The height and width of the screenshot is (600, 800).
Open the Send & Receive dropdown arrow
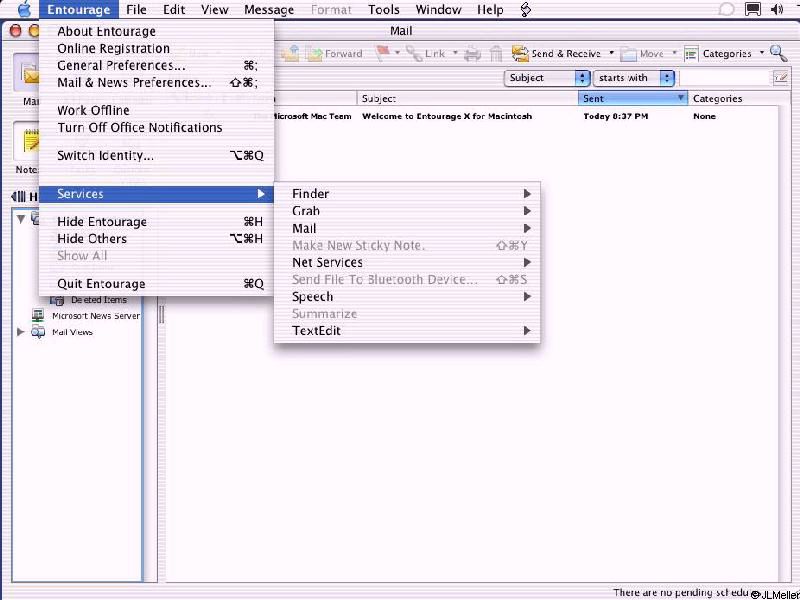point(611,53)
